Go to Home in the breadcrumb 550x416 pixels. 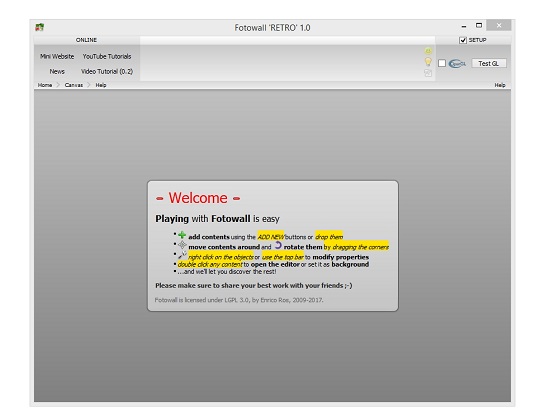click(45, 85)
